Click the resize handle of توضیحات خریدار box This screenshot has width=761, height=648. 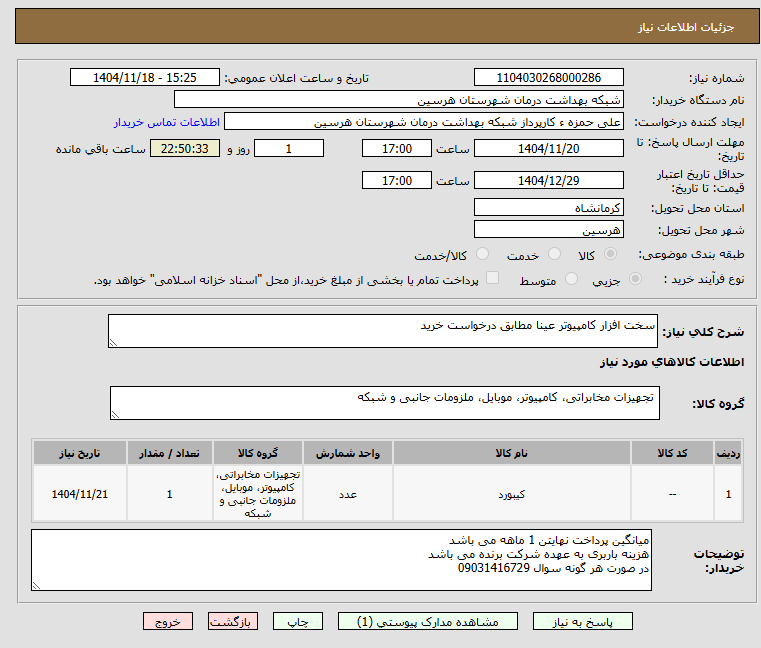36,586
